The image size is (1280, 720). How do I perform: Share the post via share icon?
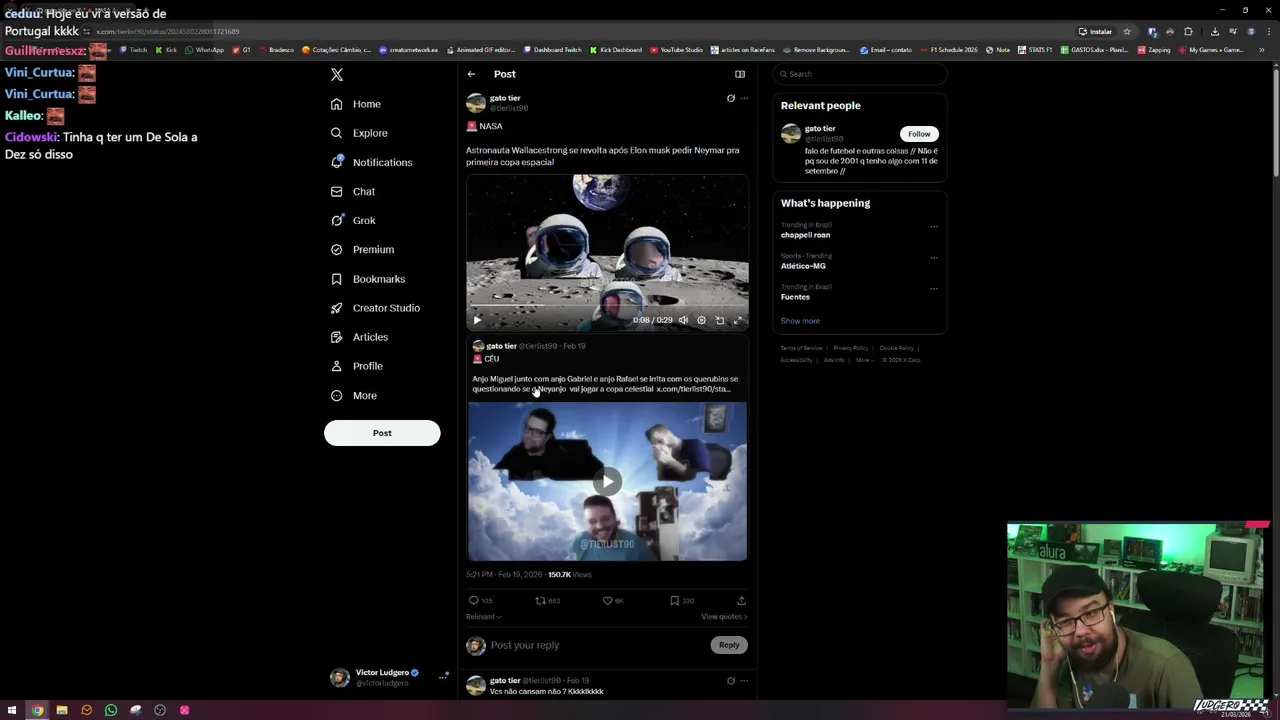tap(741, 601)
